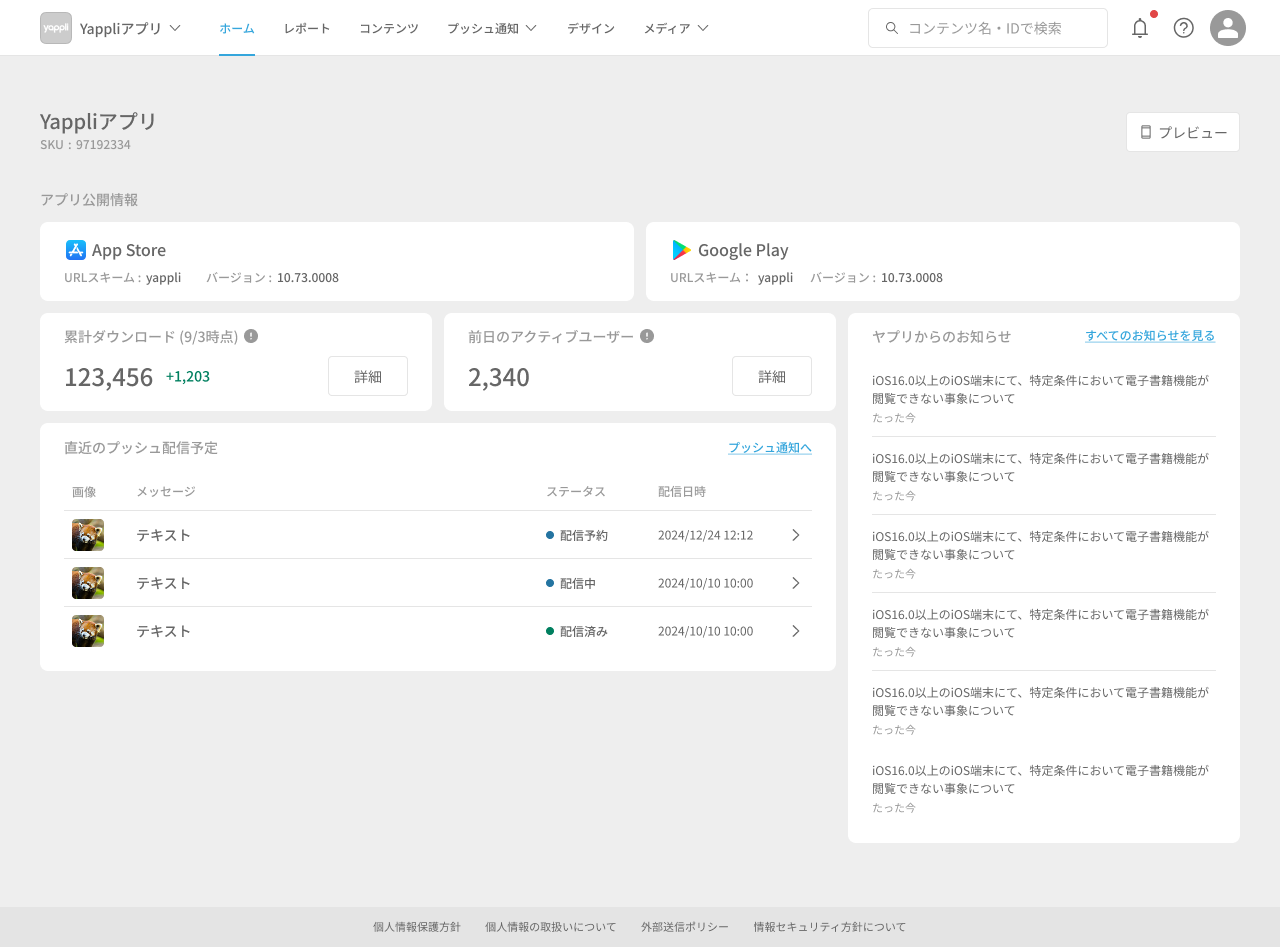Click the ステータス column header

[x=576, y=491]
